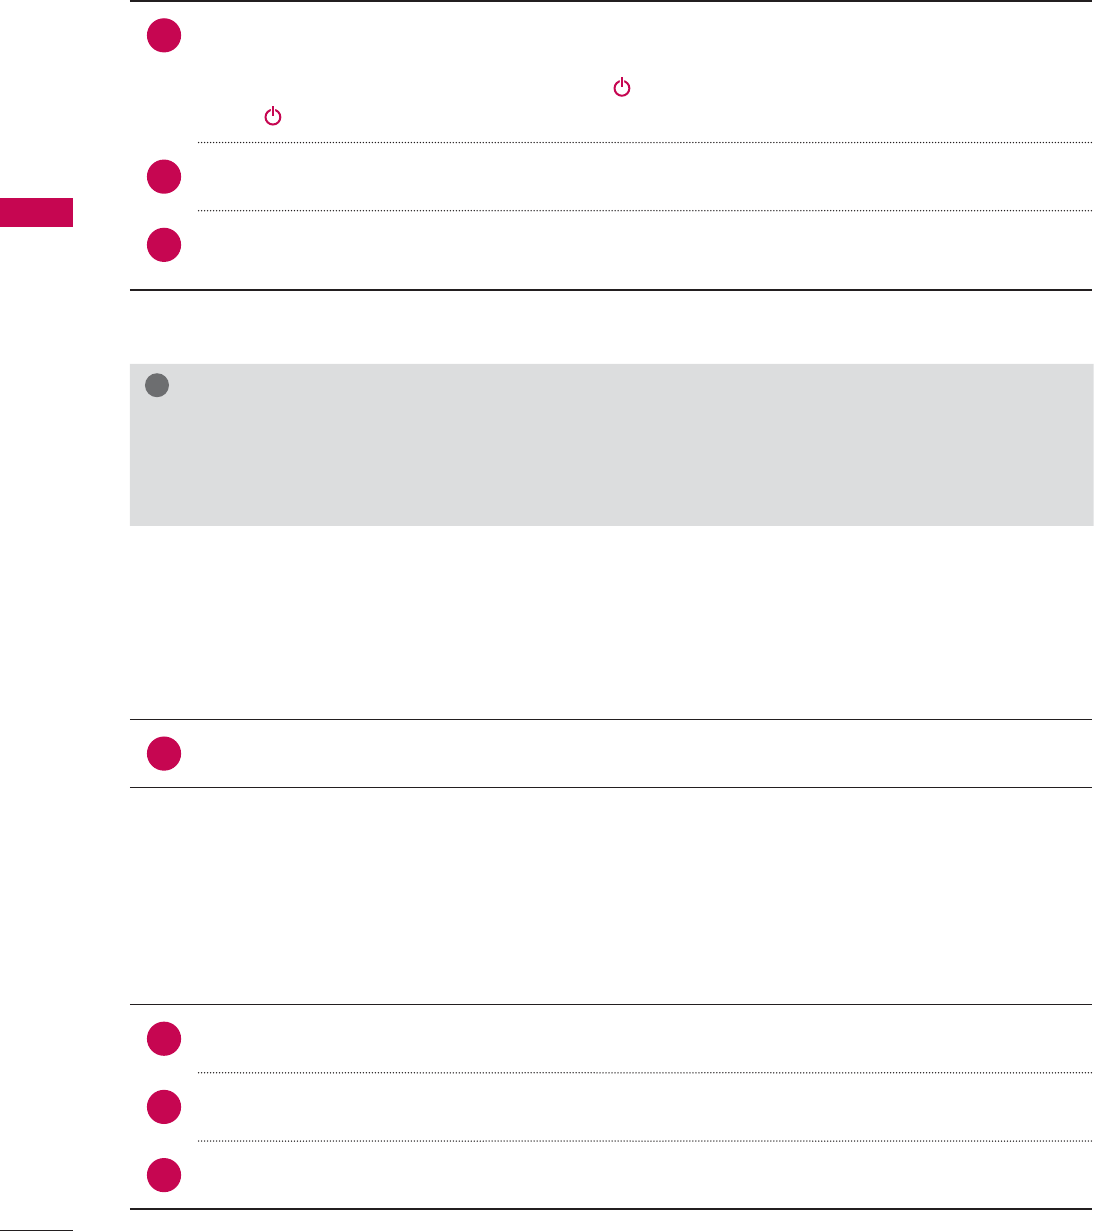This screenshot has height=1231, width=1094.
Task: Click the dotted divider below the first bottom bullet
Action: tap(645, 1073)
